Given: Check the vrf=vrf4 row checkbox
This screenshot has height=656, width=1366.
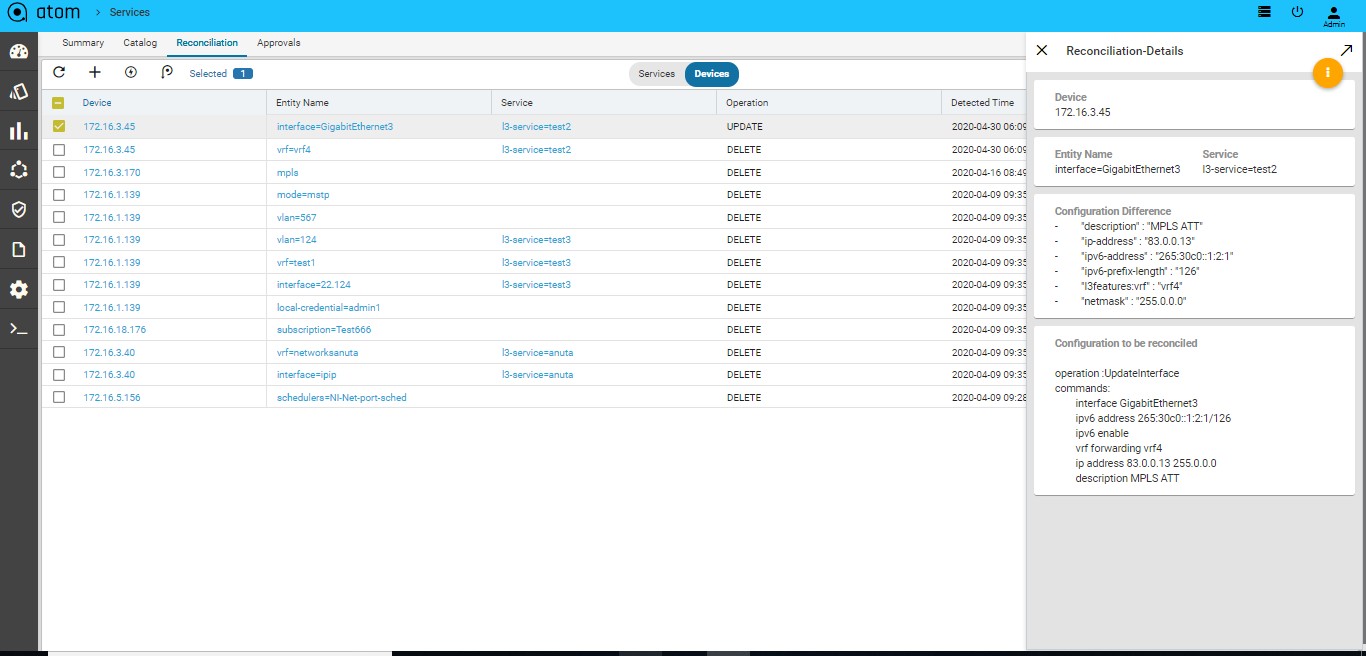Looking at the screenshot, I should click(x=58, y=150).
